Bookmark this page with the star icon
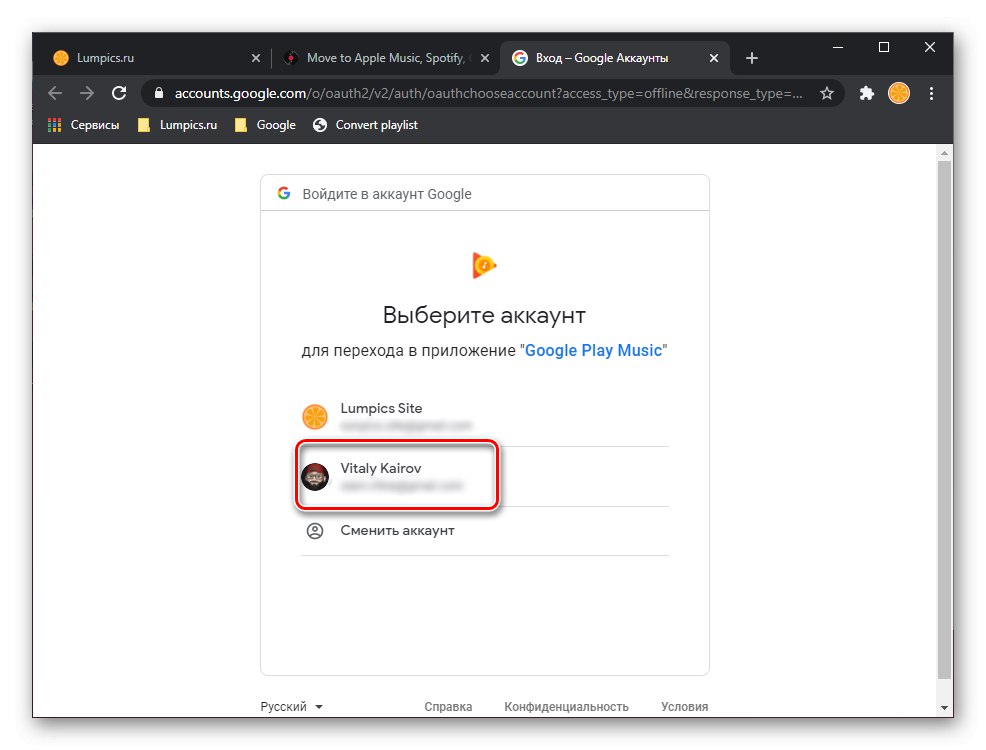The height and width of the screenshot is (750, 986). pyautogui.click(x=826, y=94)
